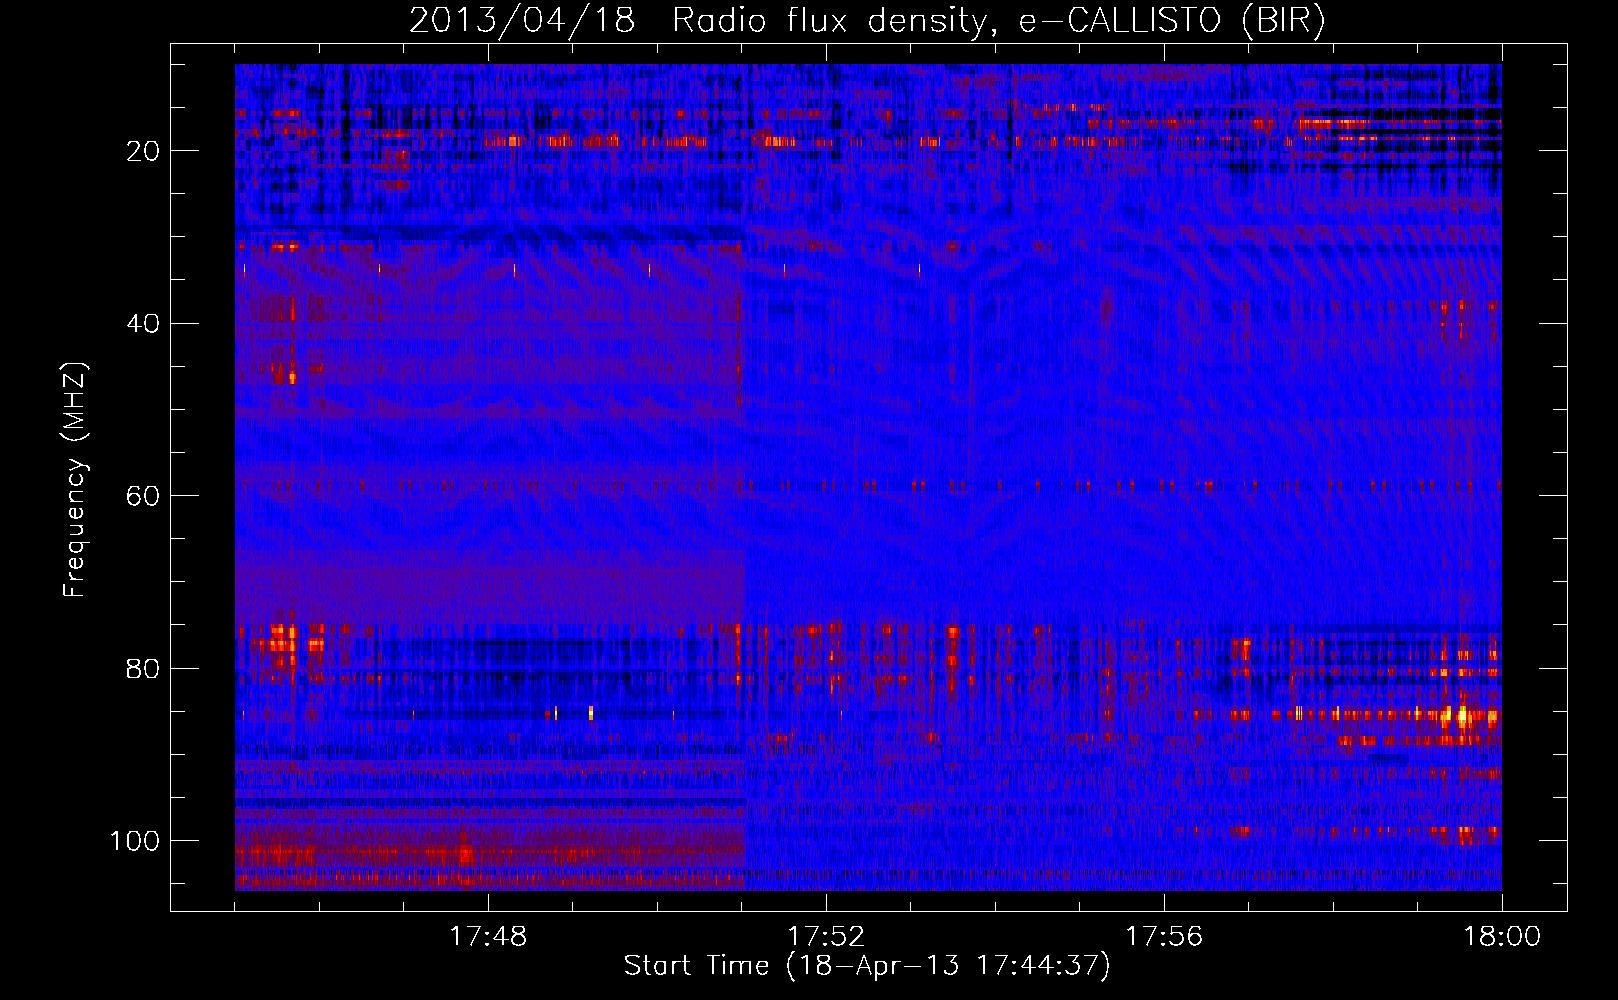This screenshot has height=1000, width=1618.
Task: Click the 17:48 time tick label
Action: pyautogui.click(x=488, y=937)
